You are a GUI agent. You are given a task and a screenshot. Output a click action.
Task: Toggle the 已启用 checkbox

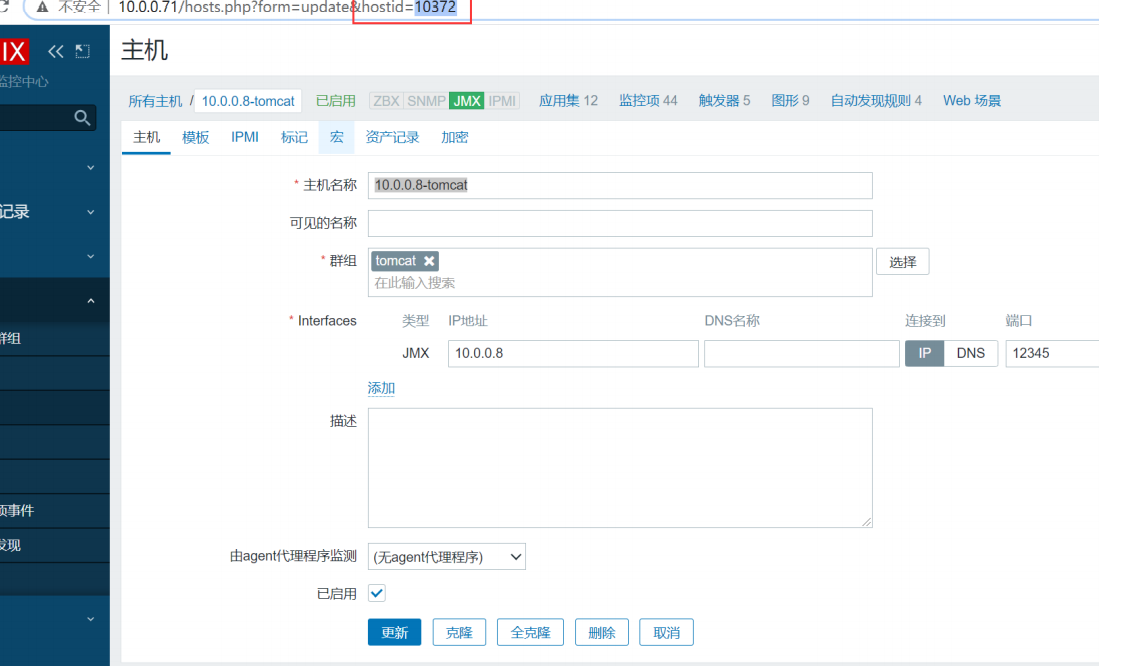point(377,593)
